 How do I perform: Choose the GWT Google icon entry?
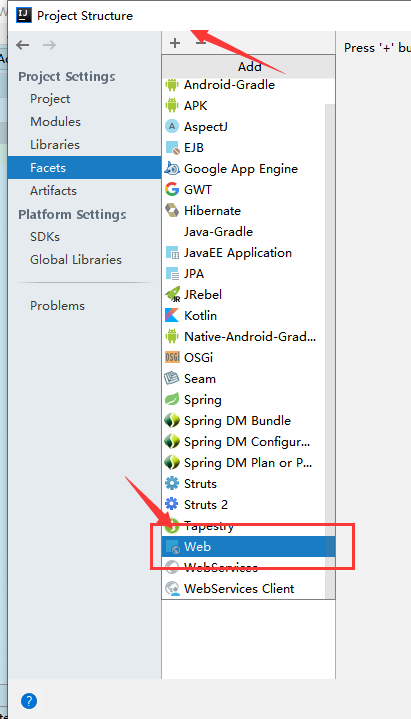coord(172,189)
